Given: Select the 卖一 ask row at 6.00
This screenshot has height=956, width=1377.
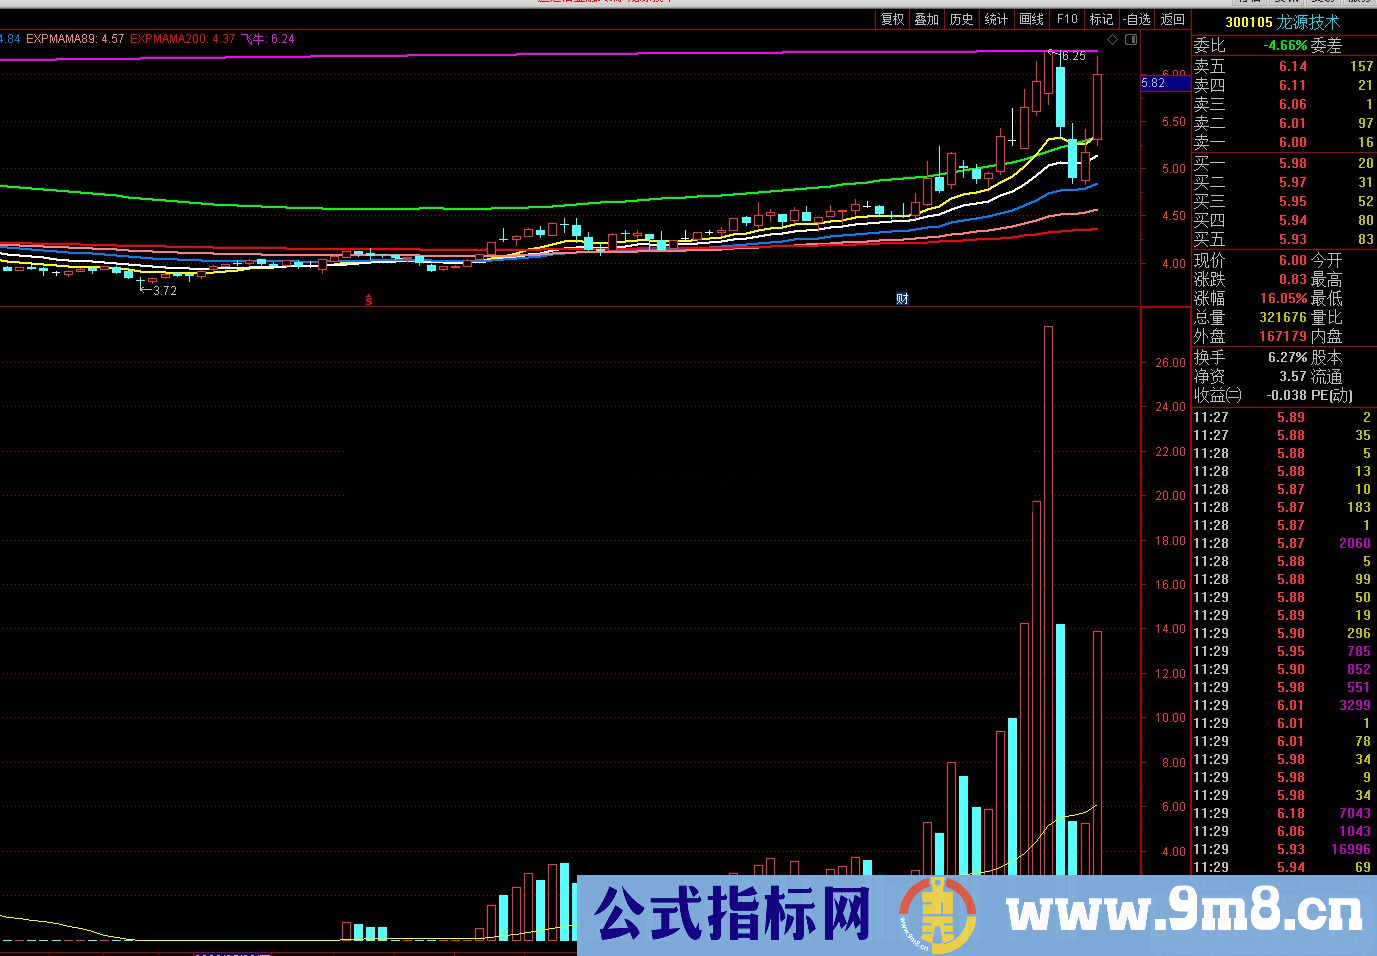Looking at the screenshot, I should click(x=1284, y=142).
